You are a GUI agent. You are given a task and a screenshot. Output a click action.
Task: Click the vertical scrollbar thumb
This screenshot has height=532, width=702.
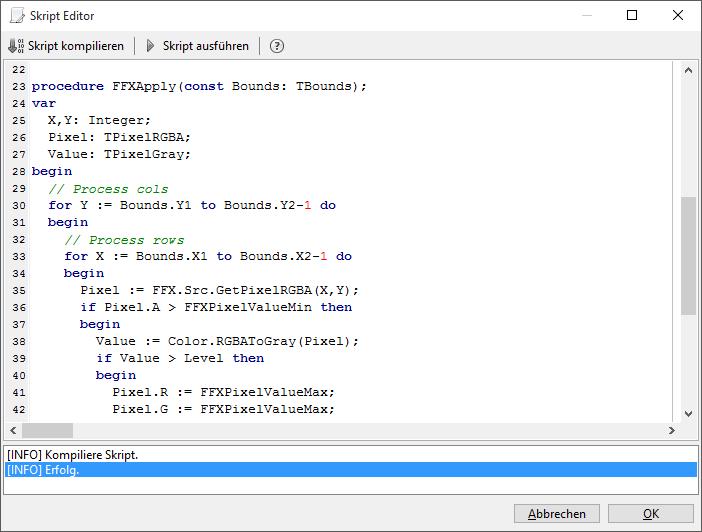687,255
